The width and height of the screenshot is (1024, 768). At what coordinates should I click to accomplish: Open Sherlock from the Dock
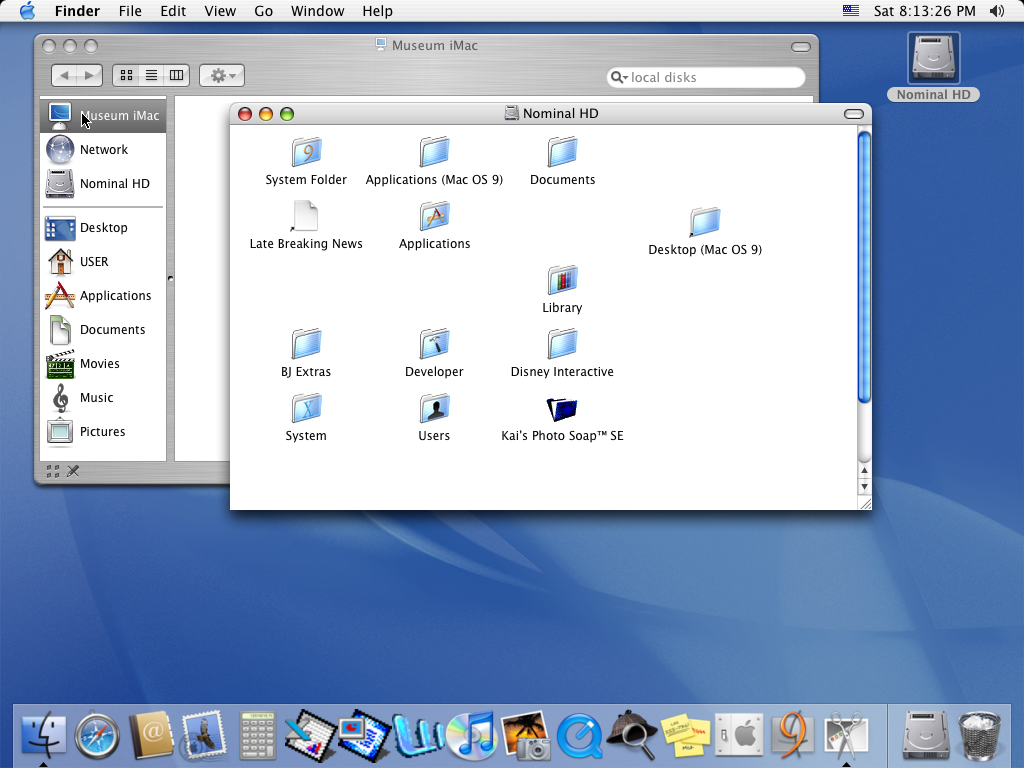632,735
